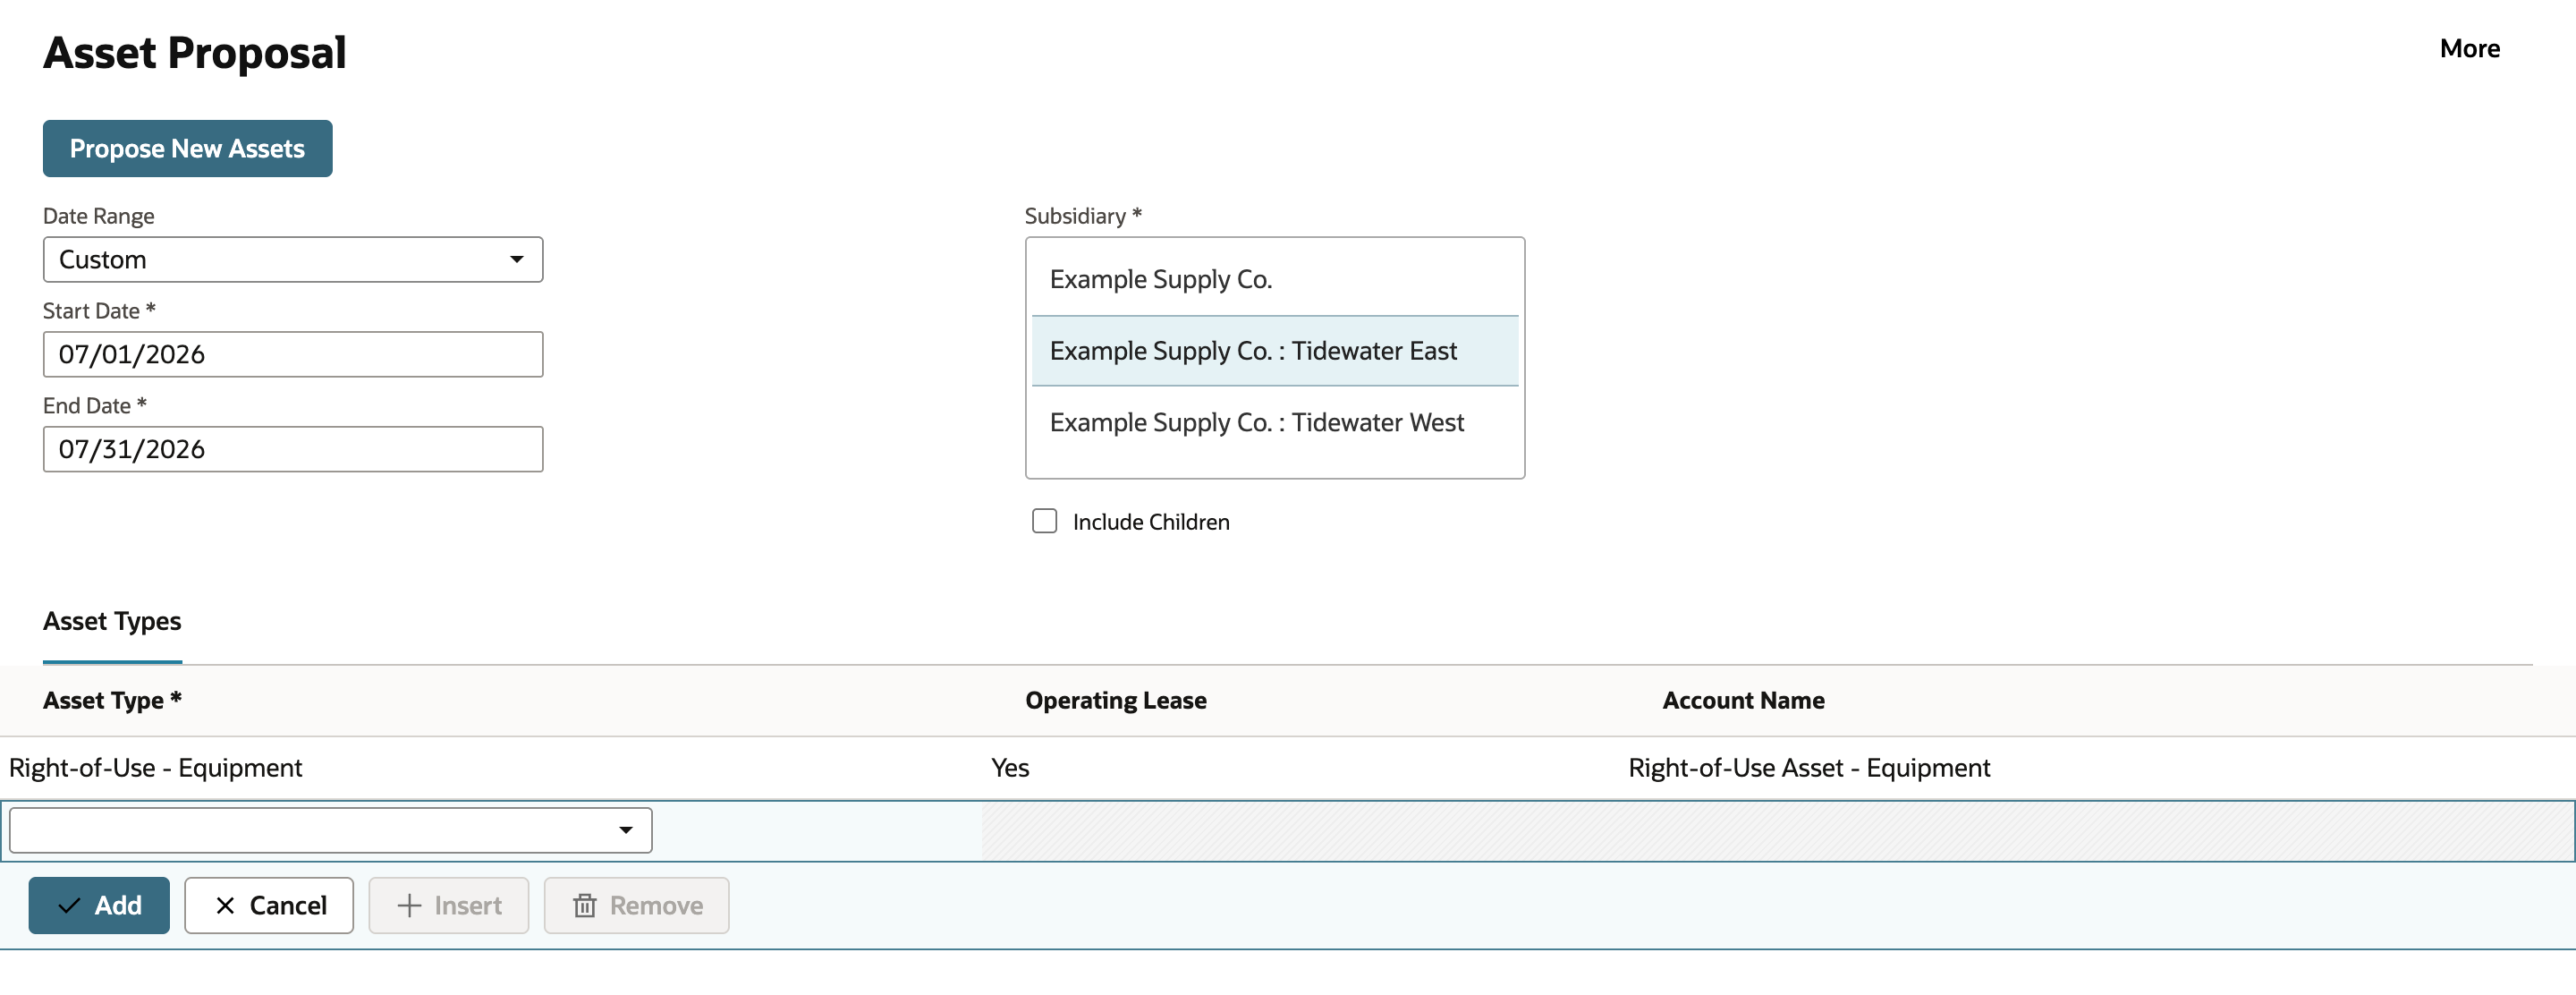Click the Account Name column header

click(x=1743, y=700)
